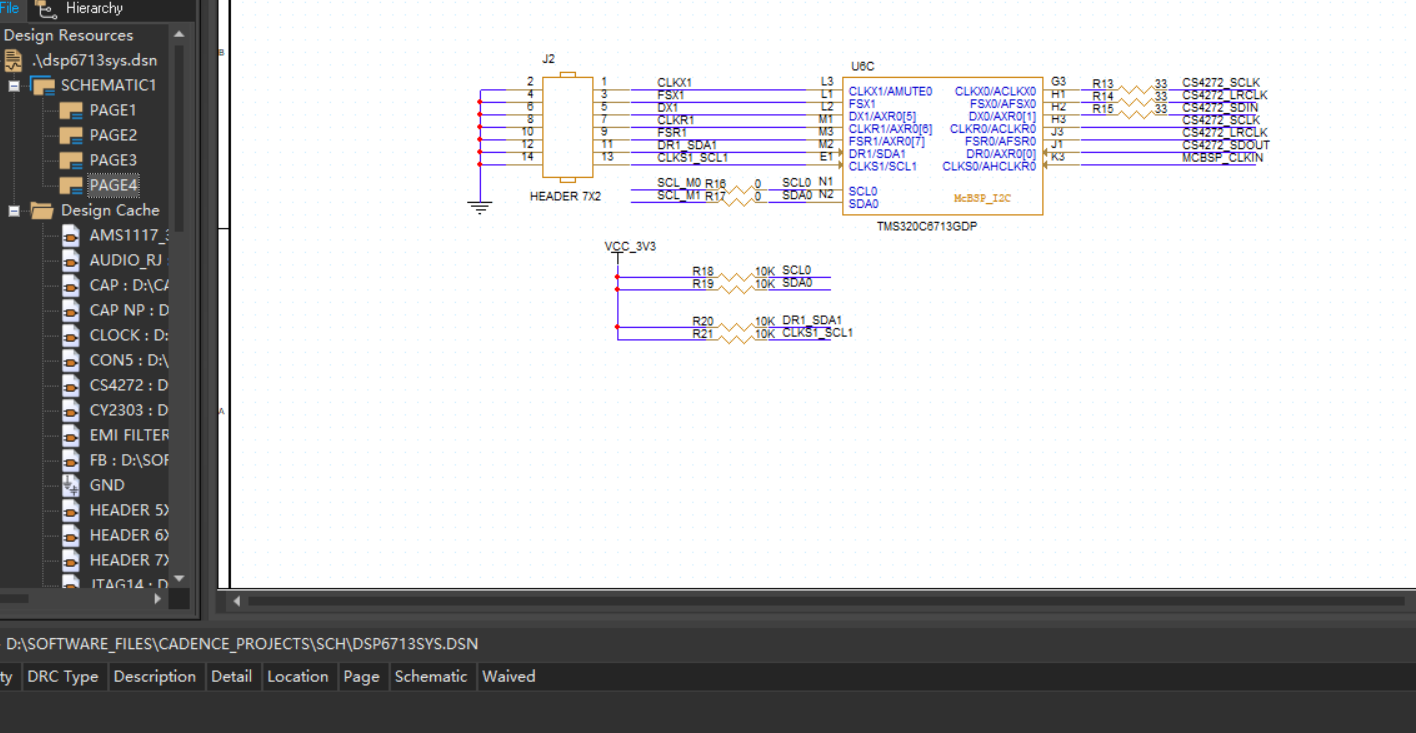Select the PAGE2 label in project tree

coord(113,135)
